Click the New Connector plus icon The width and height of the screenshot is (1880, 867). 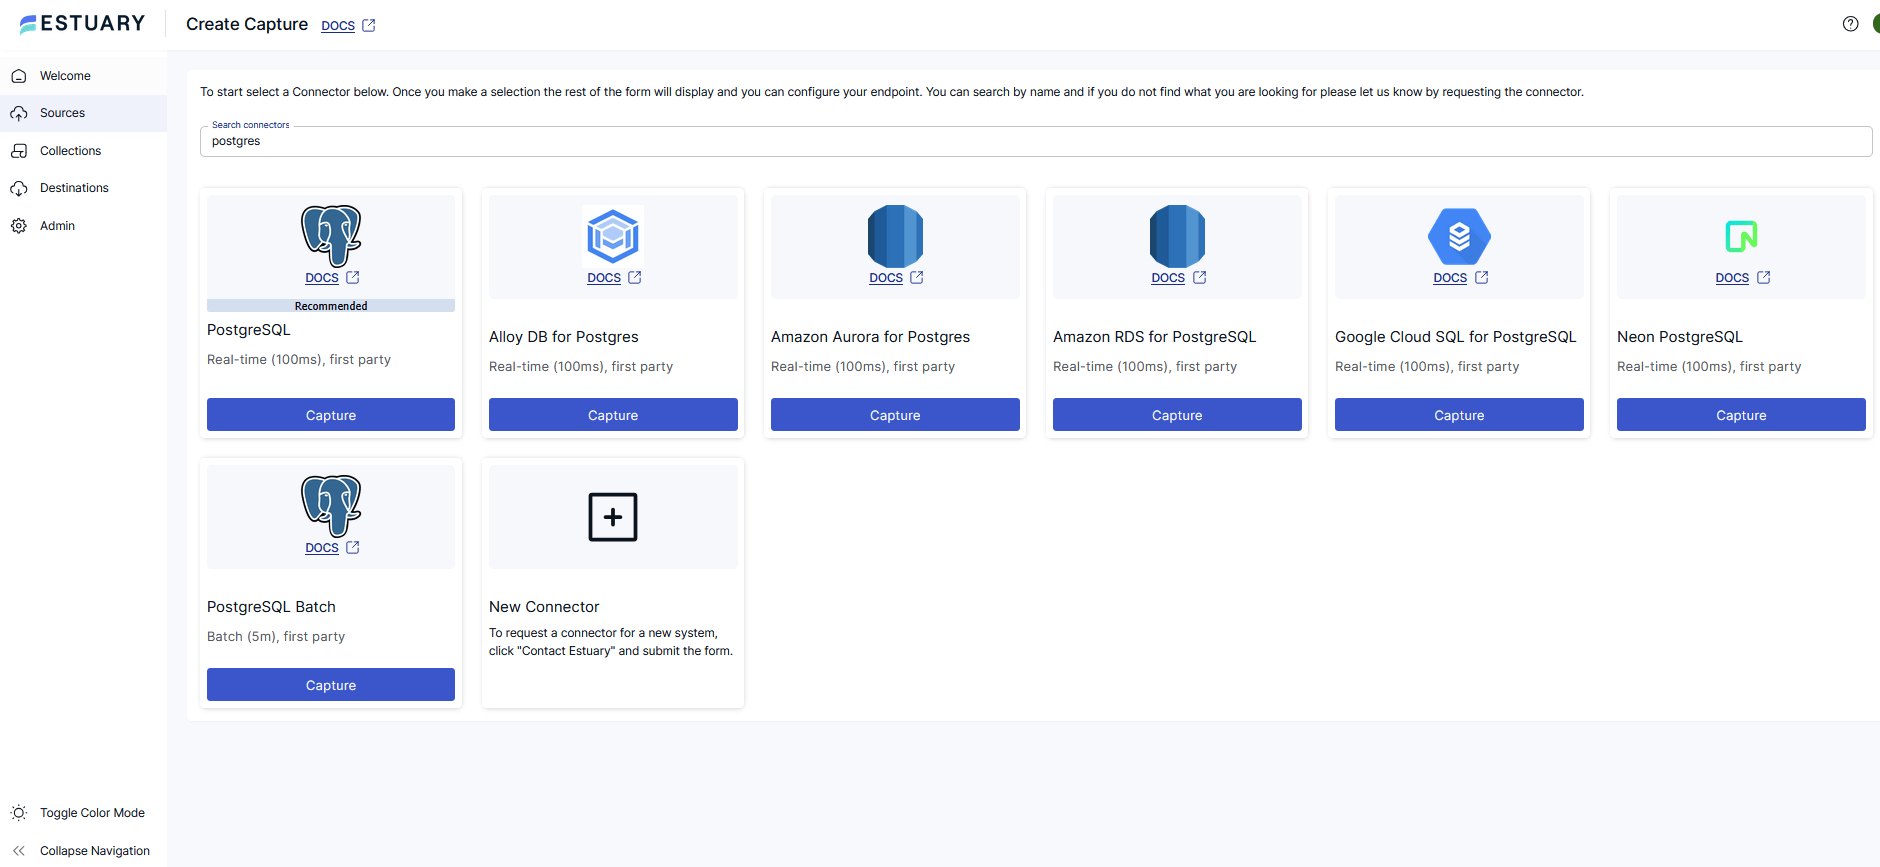pos(613,517)
